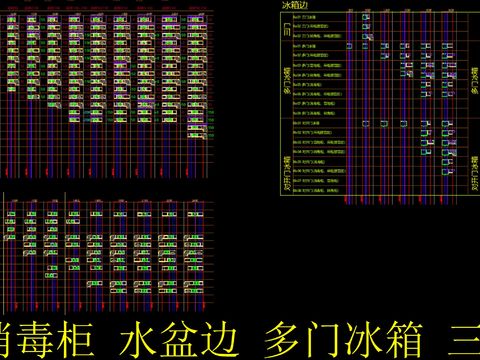480x360 pixels.
Task: Select the large 多门冰箱 caption at bottom
Action: click(x=343, y=340)
